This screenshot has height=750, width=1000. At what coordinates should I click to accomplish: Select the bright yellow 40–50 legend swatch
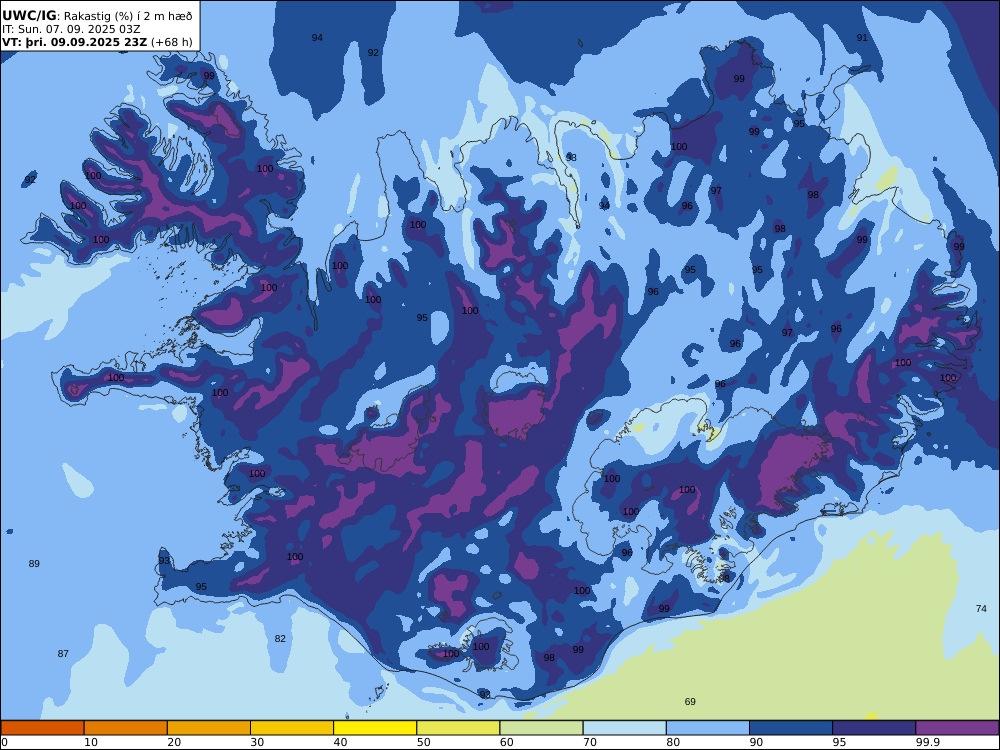point(375,728)
